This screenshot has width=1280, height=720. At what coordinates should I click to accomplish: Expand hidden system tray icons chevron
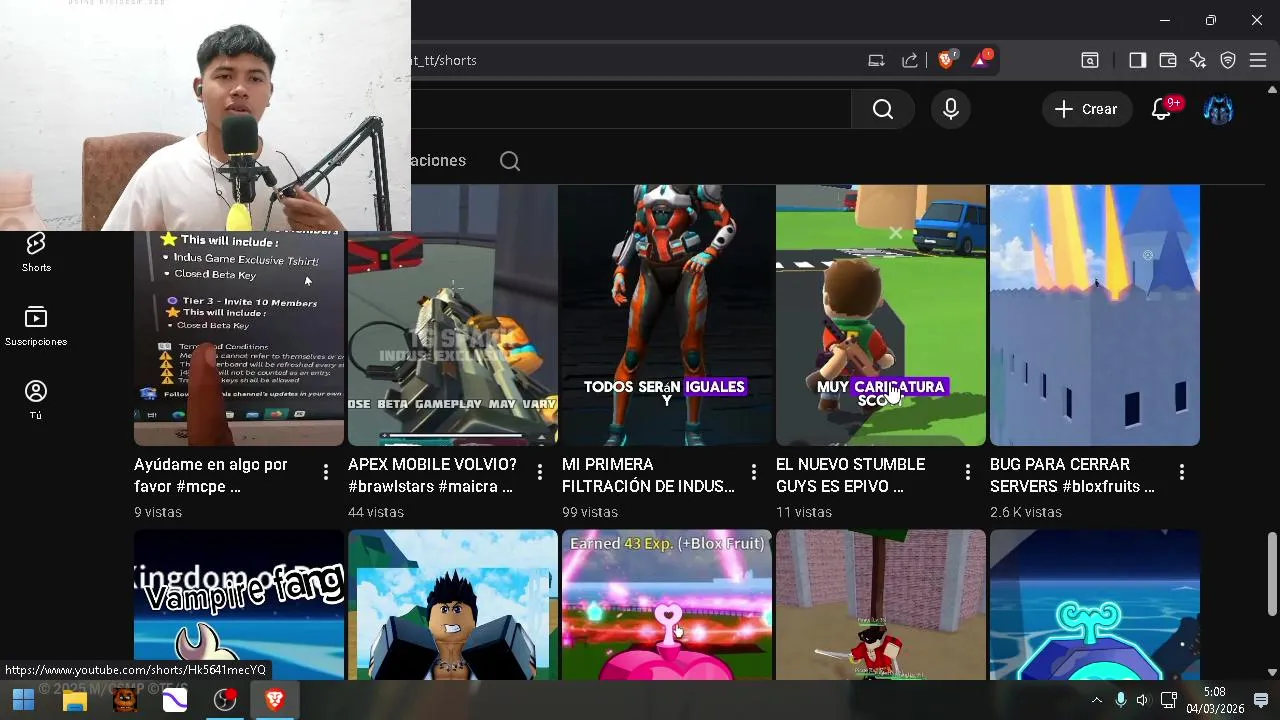click(1097, 700)
